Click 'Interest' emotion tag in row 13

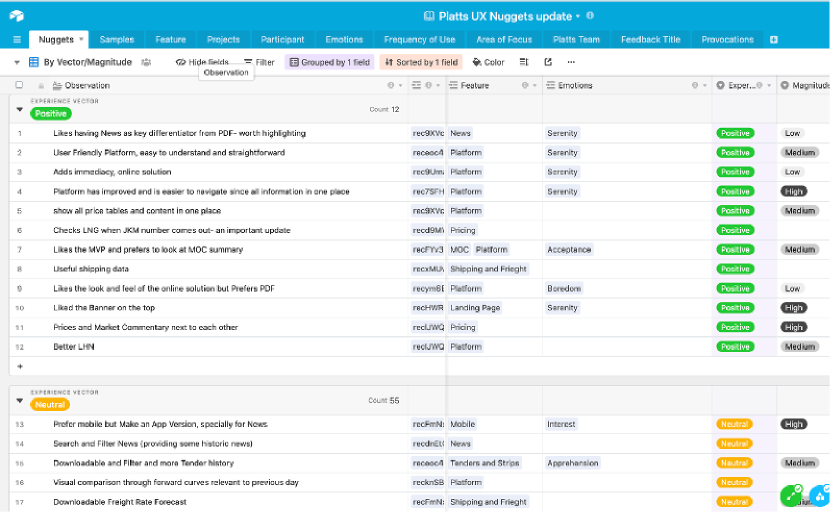click(x=561, y=424)
